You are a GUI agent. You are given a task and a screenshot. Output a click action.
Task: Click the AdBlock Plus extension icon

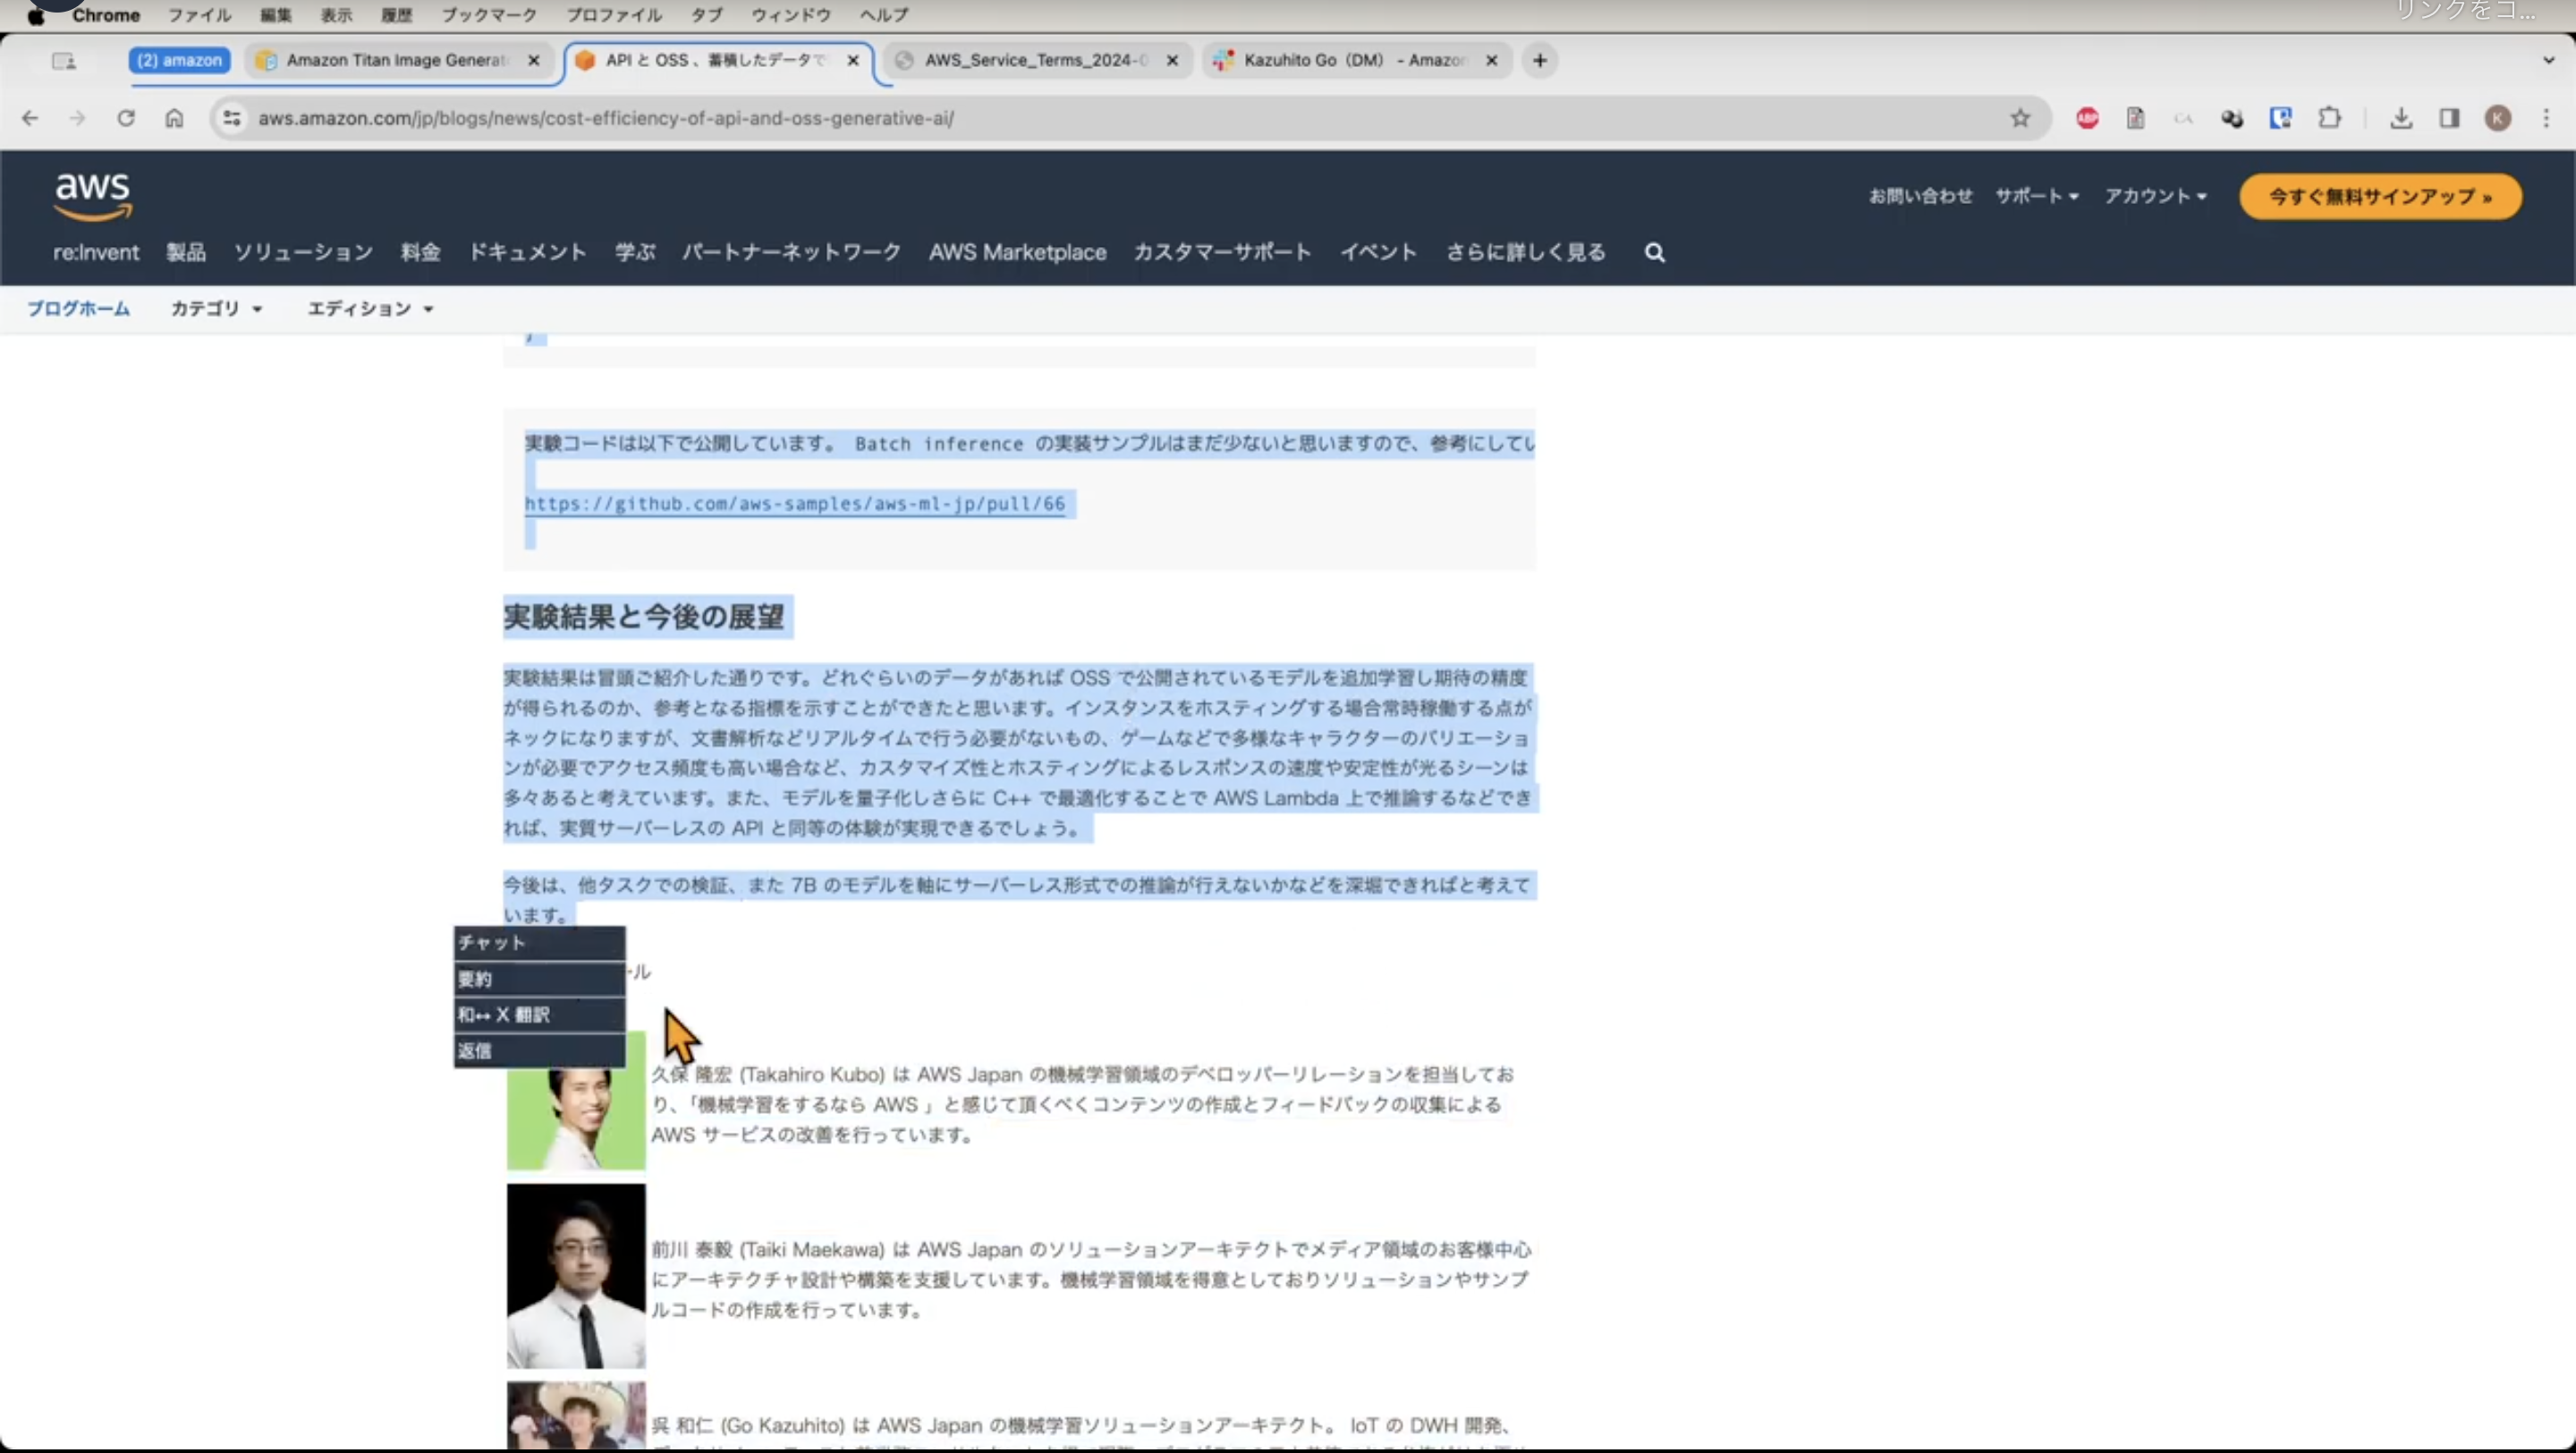pyautogui.click(x=2087, y=118)
